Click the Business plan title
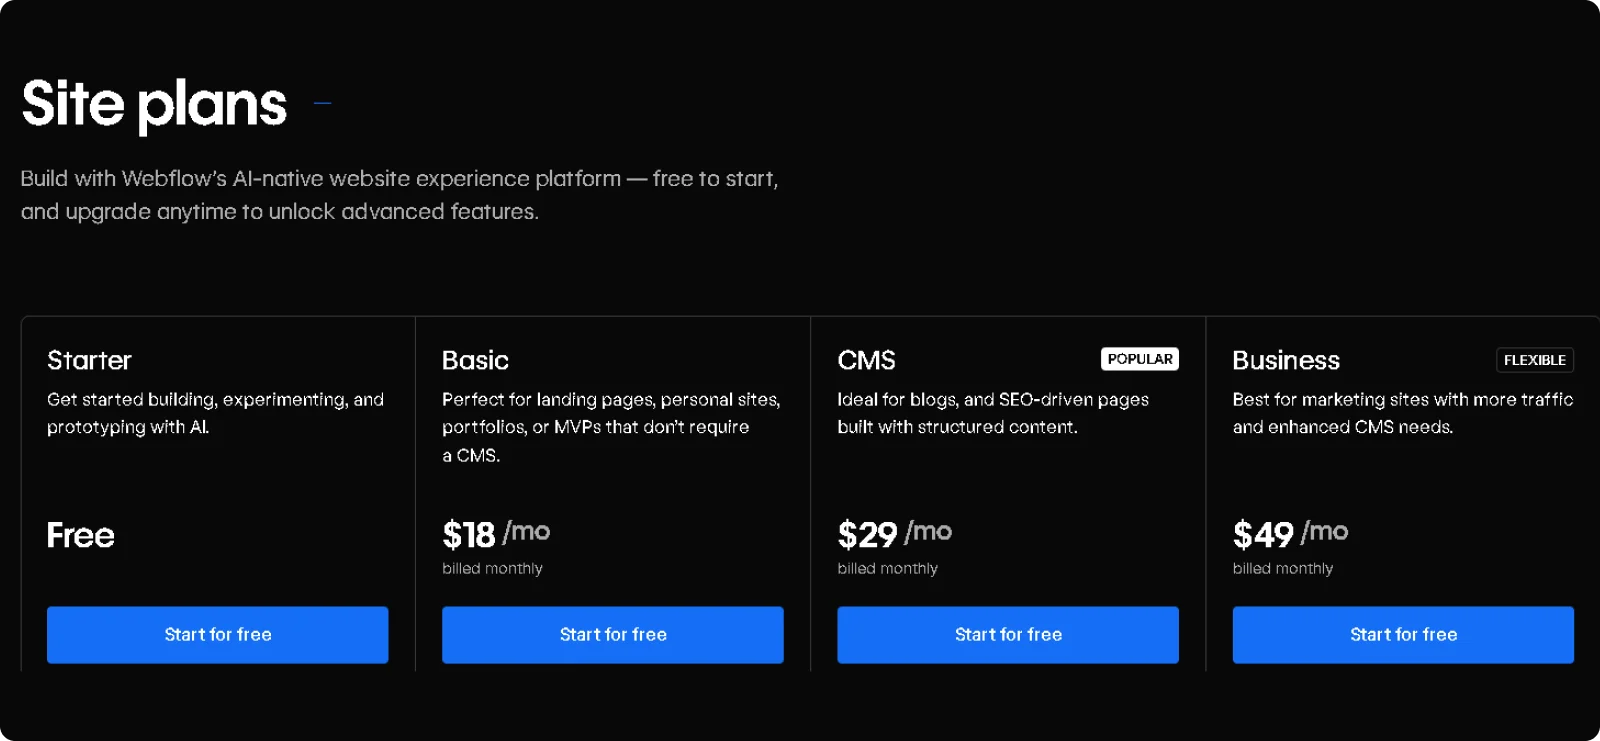This screenshot has width=1600, height=741. tap(1285, 360)
